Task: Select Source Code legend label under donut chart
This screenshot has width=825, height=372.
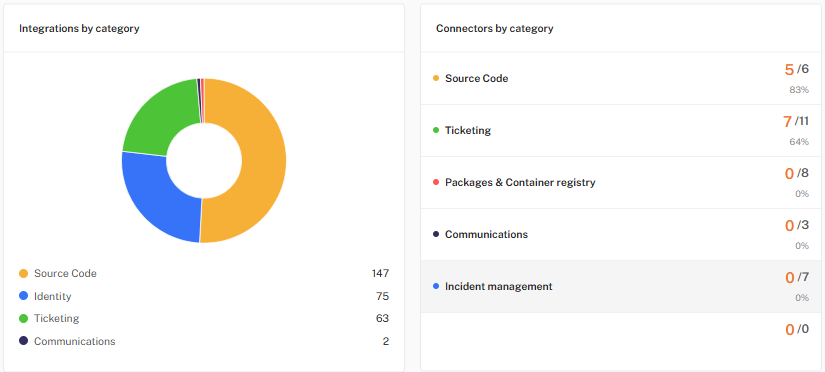Action: [x=65, y=274]
